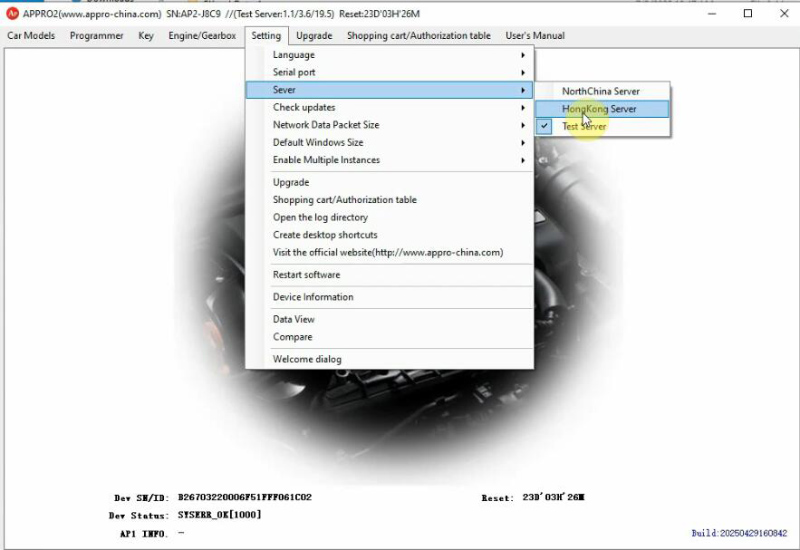Select the Compare entry
The image size is (800, 550).
pos(389,337)
